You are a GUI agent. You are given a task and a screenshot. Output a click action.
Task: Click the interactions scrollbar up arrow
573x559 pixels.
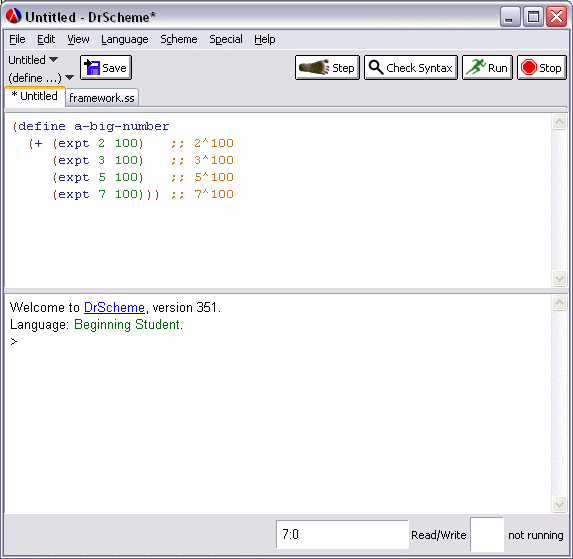559,303
